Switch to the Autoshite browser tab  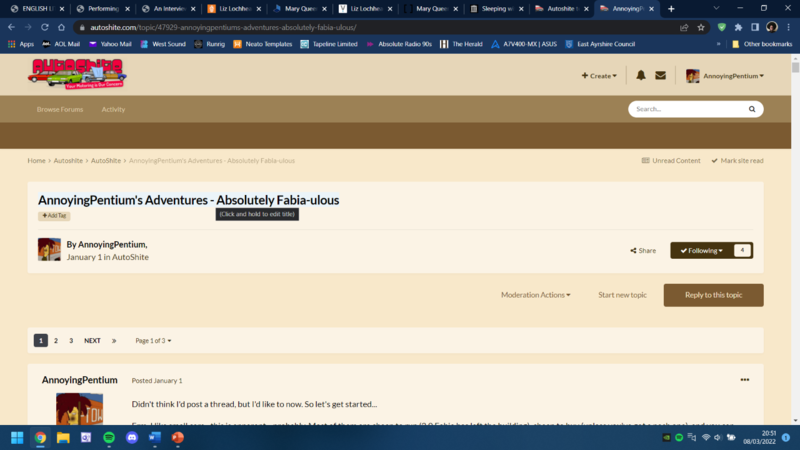click(x=560, y=9)
